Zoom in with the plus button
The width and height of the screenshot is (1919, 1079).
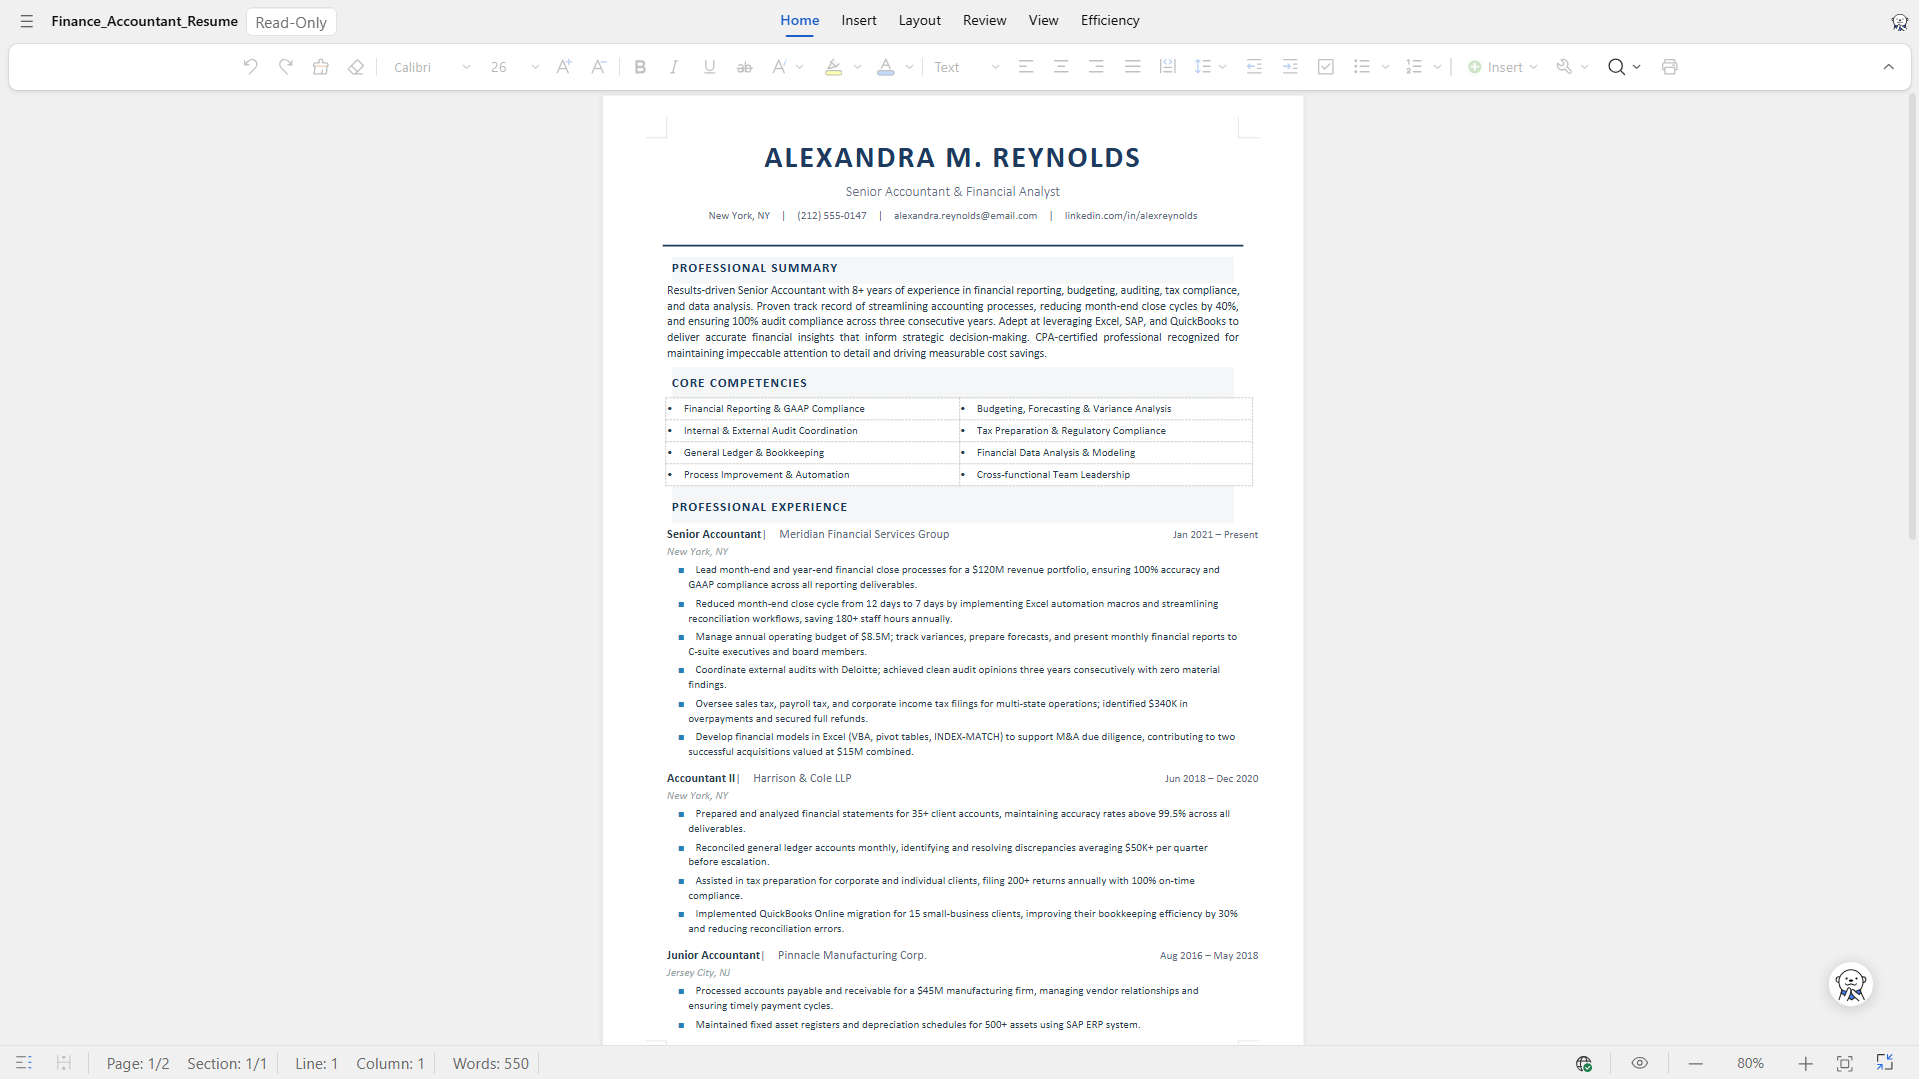coord(1805,1063)
